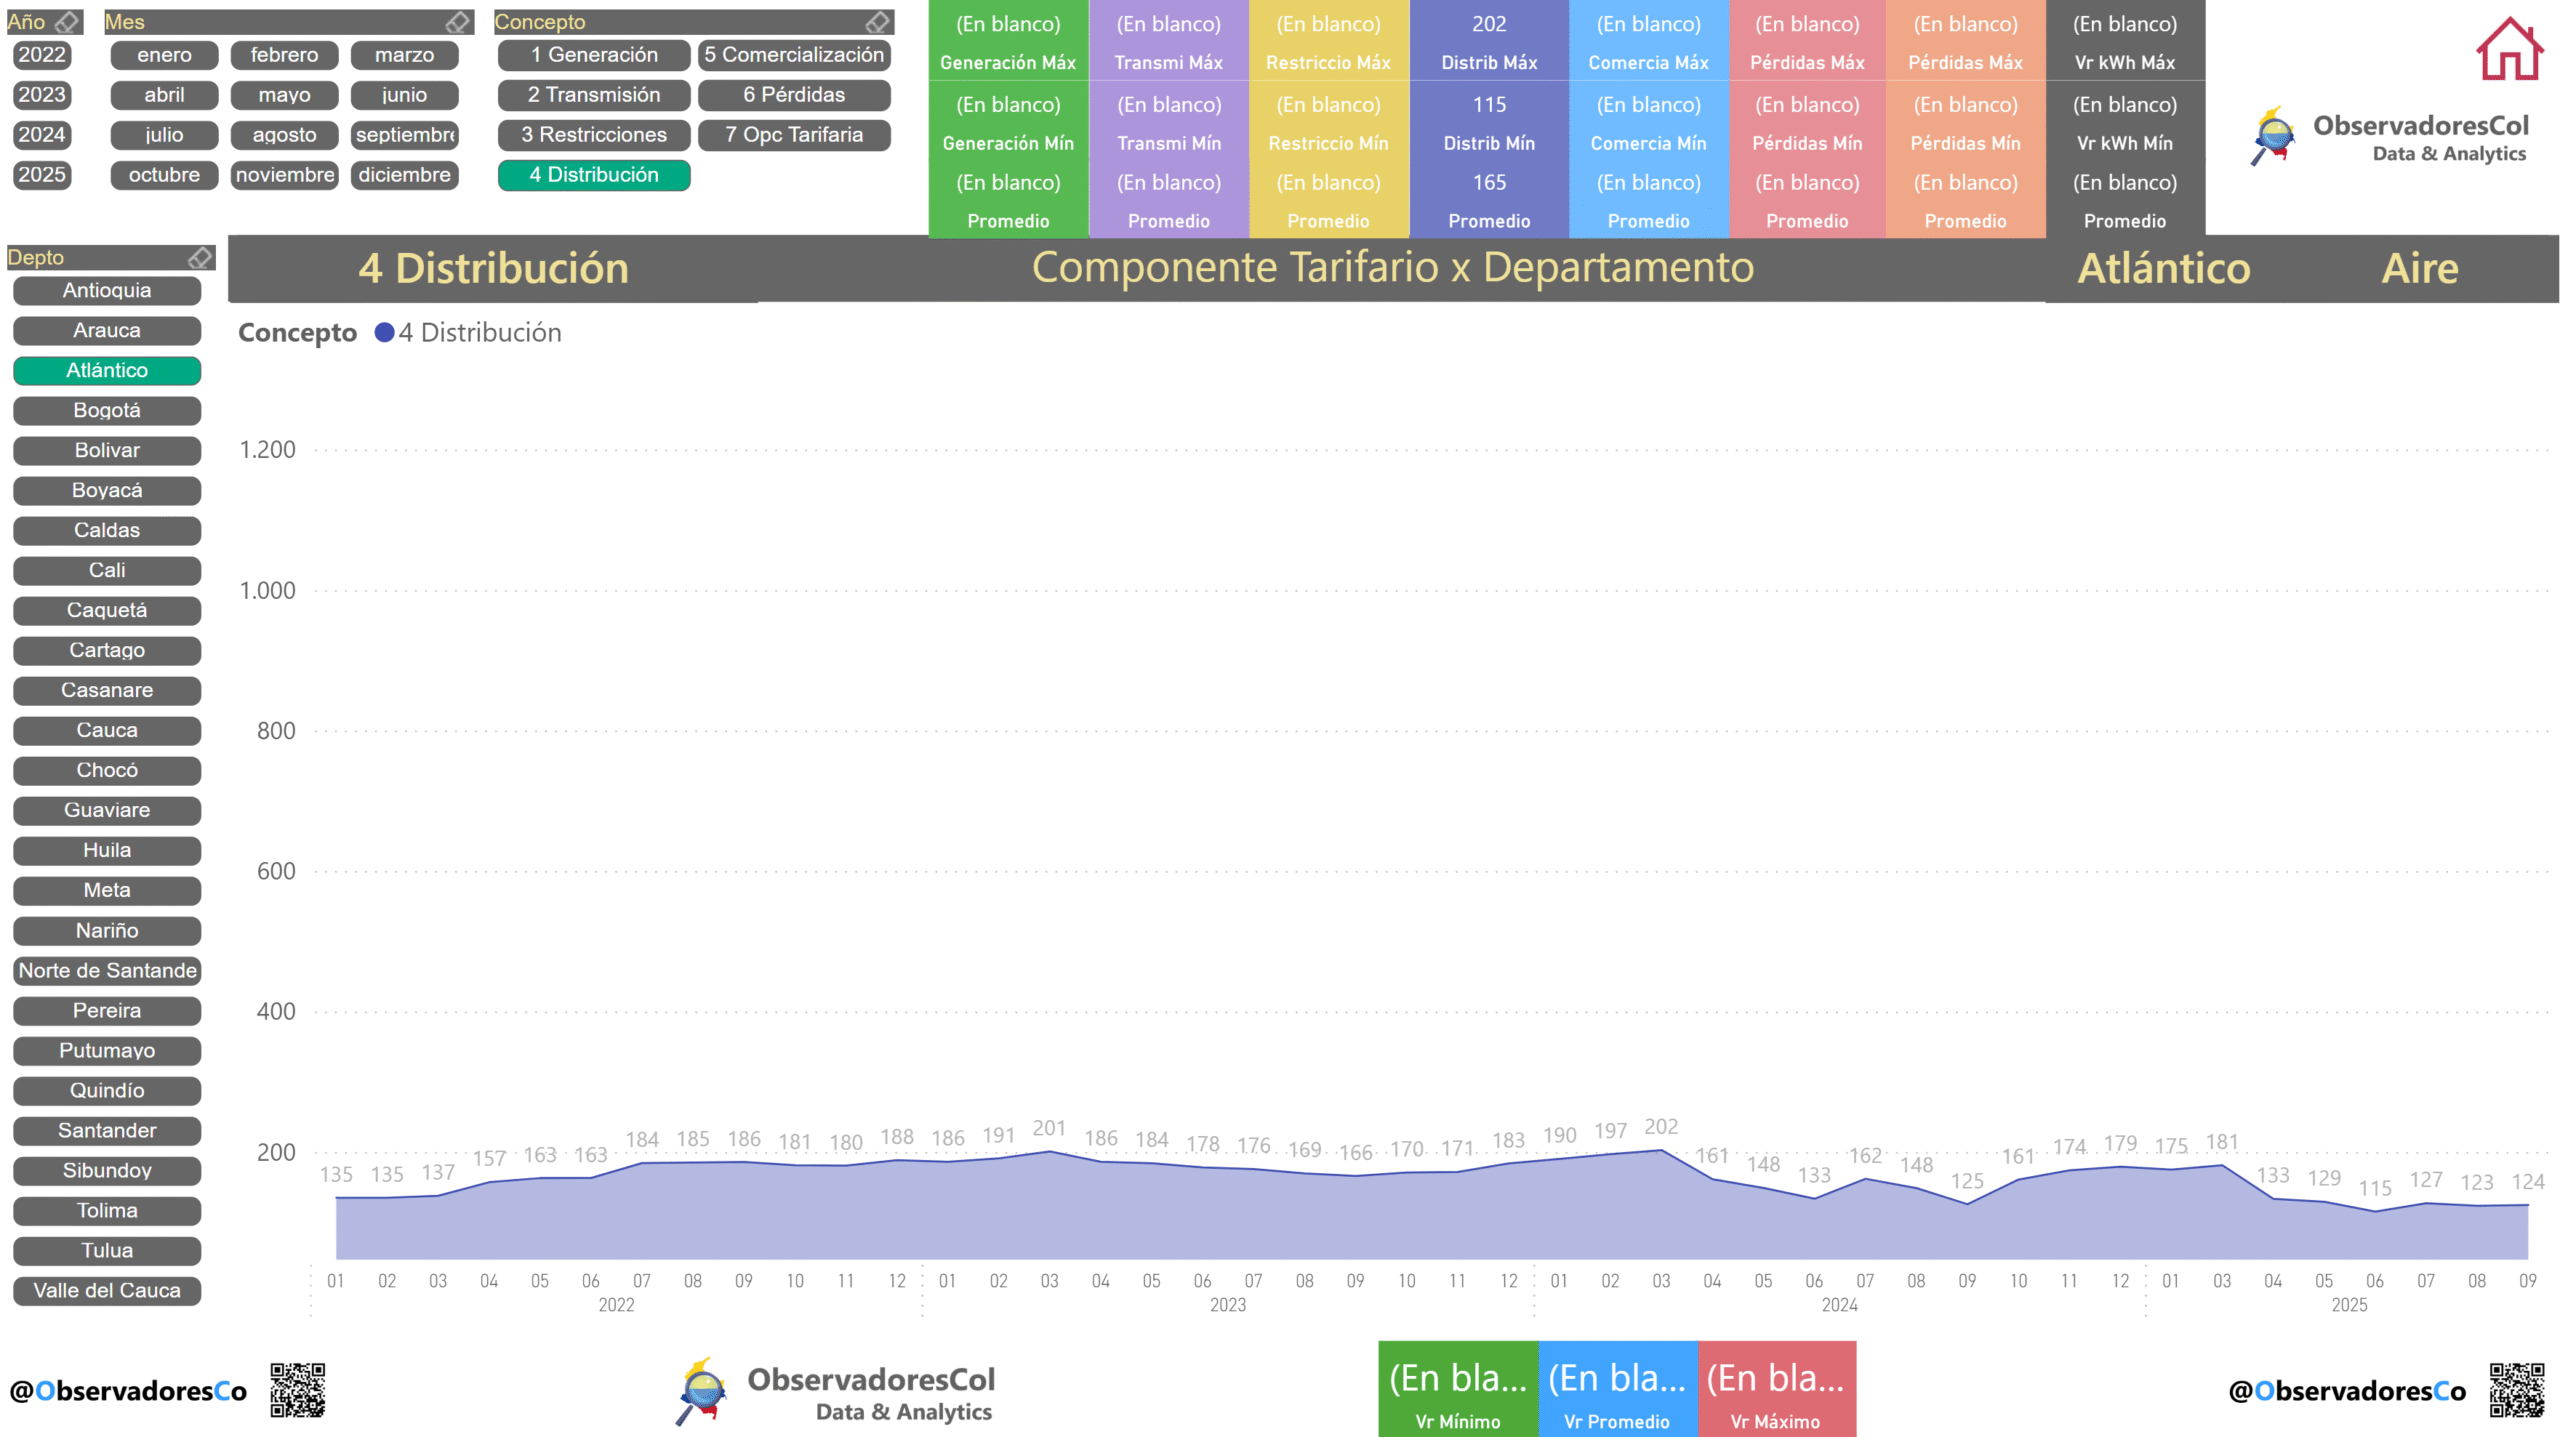
Task: Click the Distrib Máx 202 card
Action: click(1488, 40)
